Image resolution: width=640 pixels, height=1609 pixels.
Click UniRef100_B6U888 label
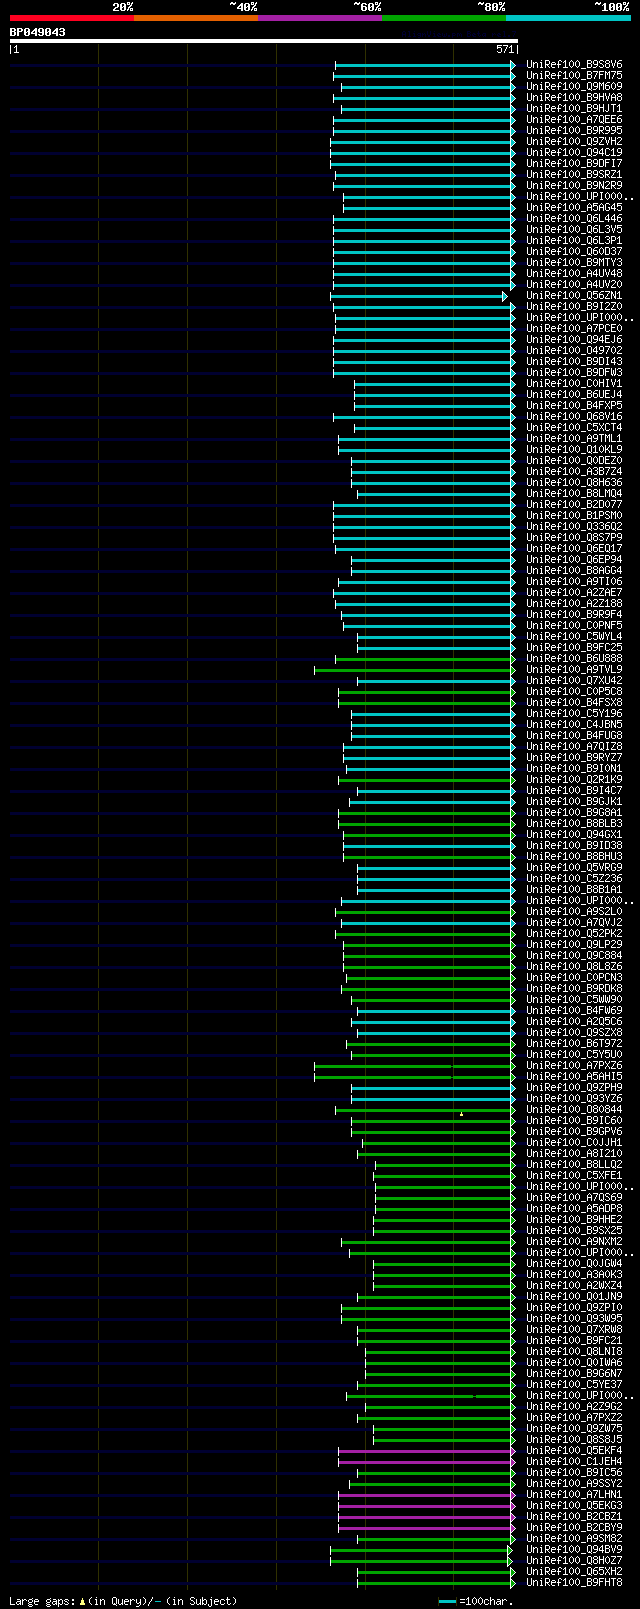pyautogui.click(x=574, y=658)
